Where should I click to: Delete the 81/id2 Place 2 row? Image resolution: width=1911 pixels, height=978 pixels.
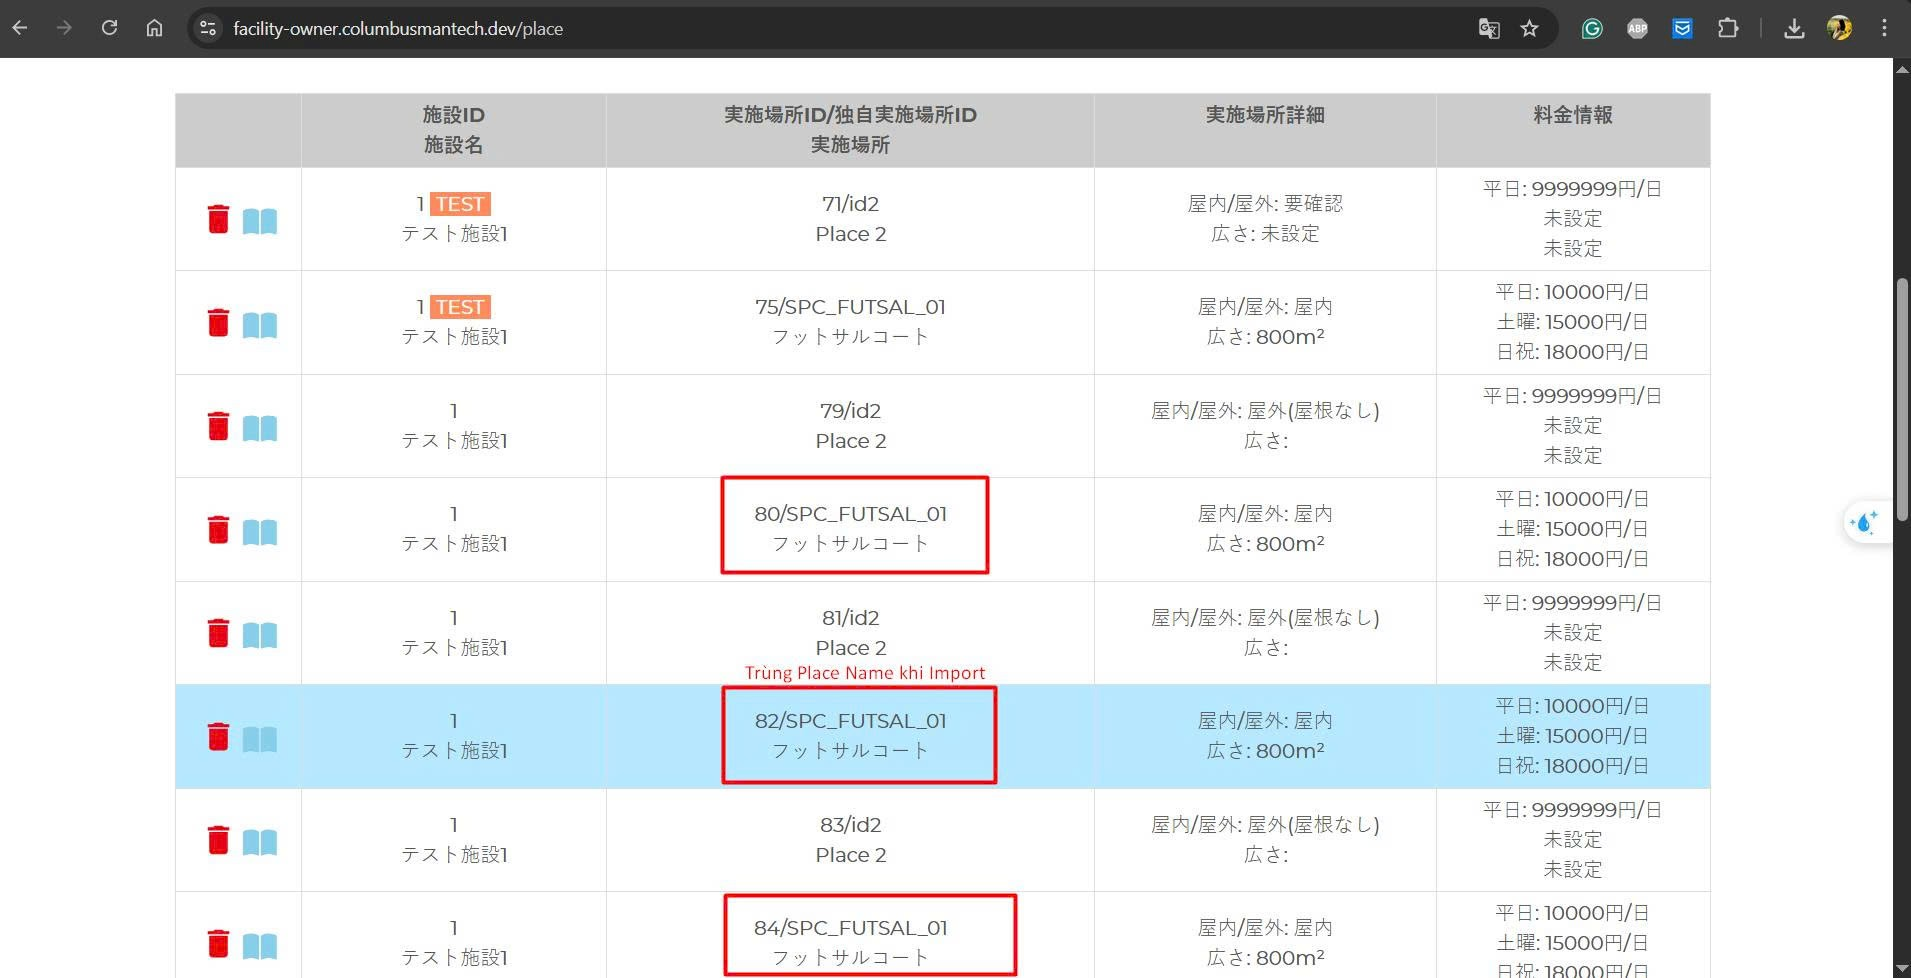click(x=218, y=633)
